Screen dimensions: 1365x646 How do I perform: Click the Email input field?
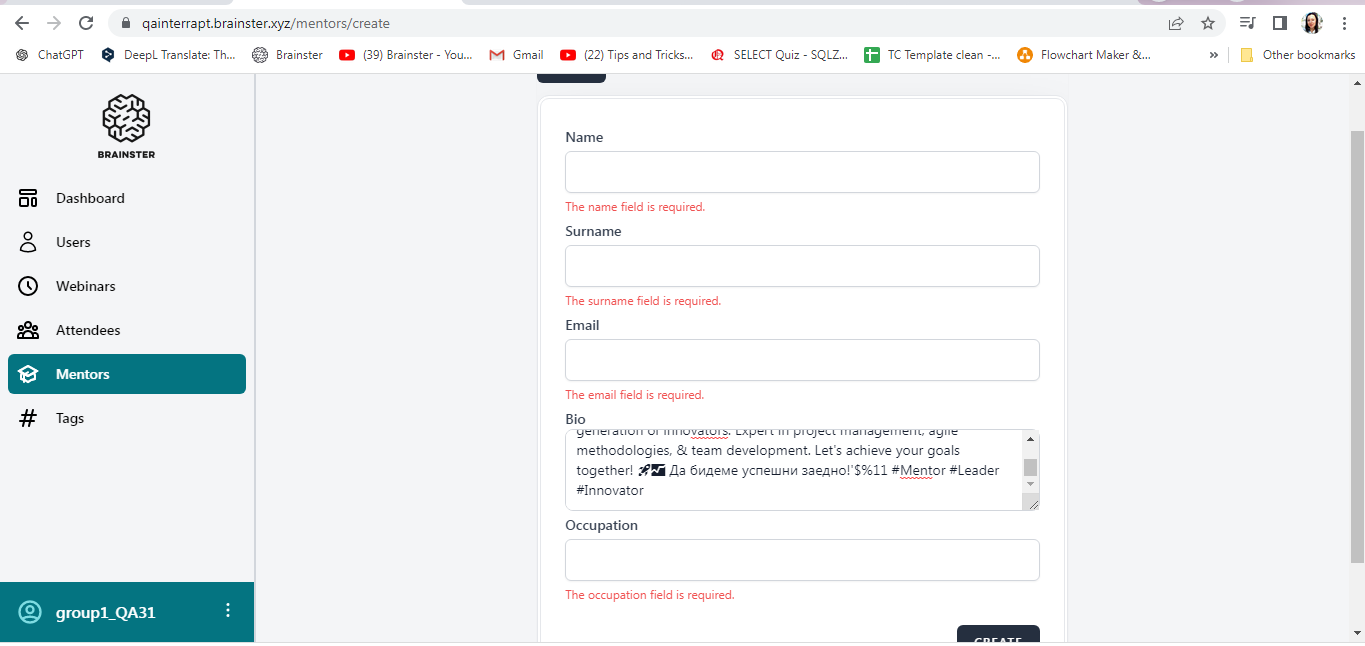coord(801,360)
